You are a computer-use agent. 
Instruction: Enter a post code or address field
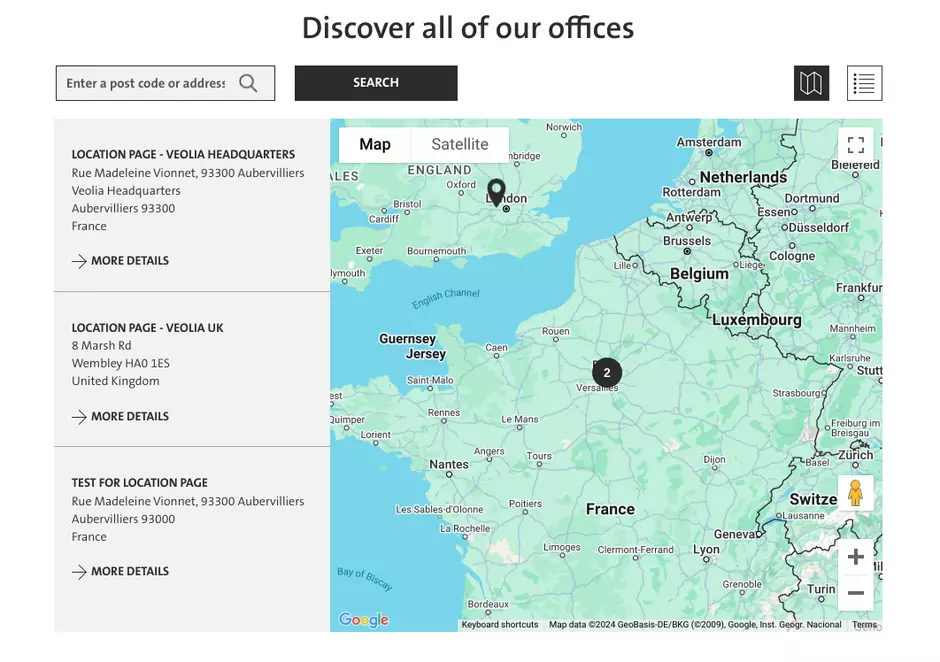tap(146, 83)
